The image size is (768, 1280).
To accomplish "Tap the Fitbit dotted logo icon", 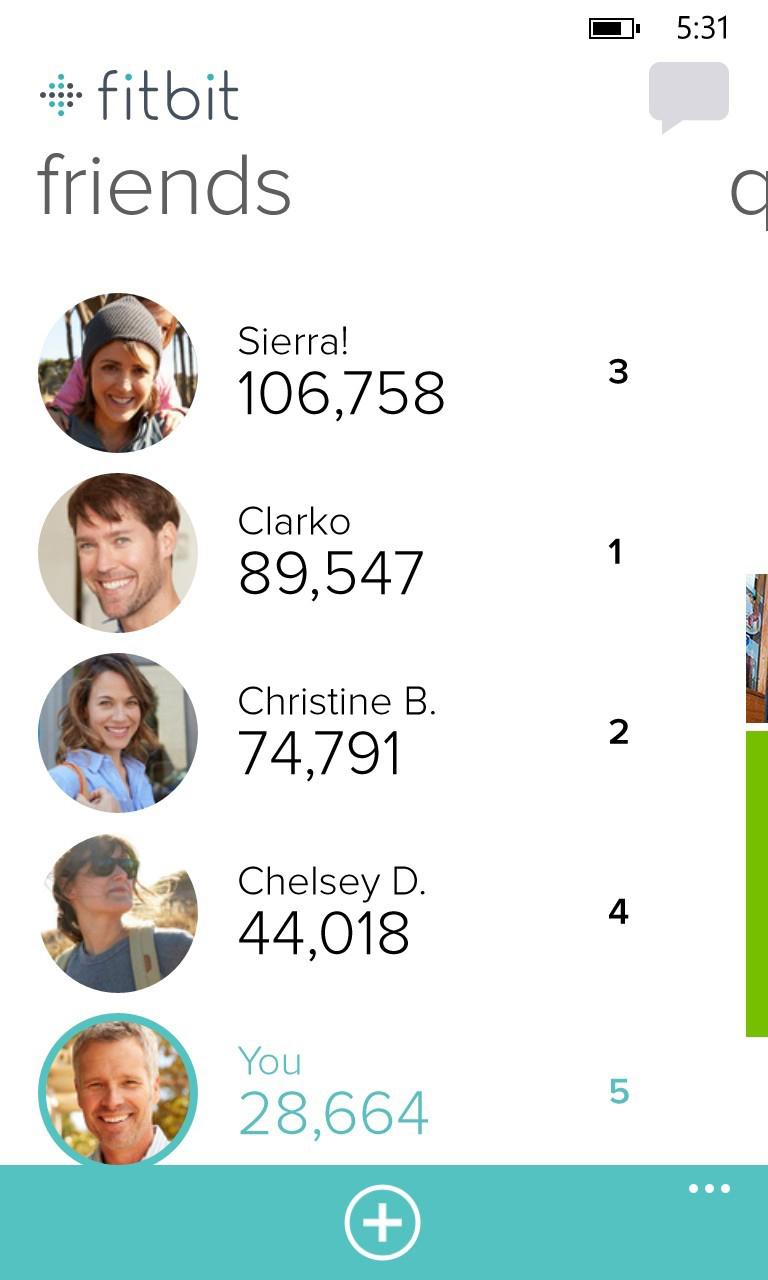I will (61, 95).
